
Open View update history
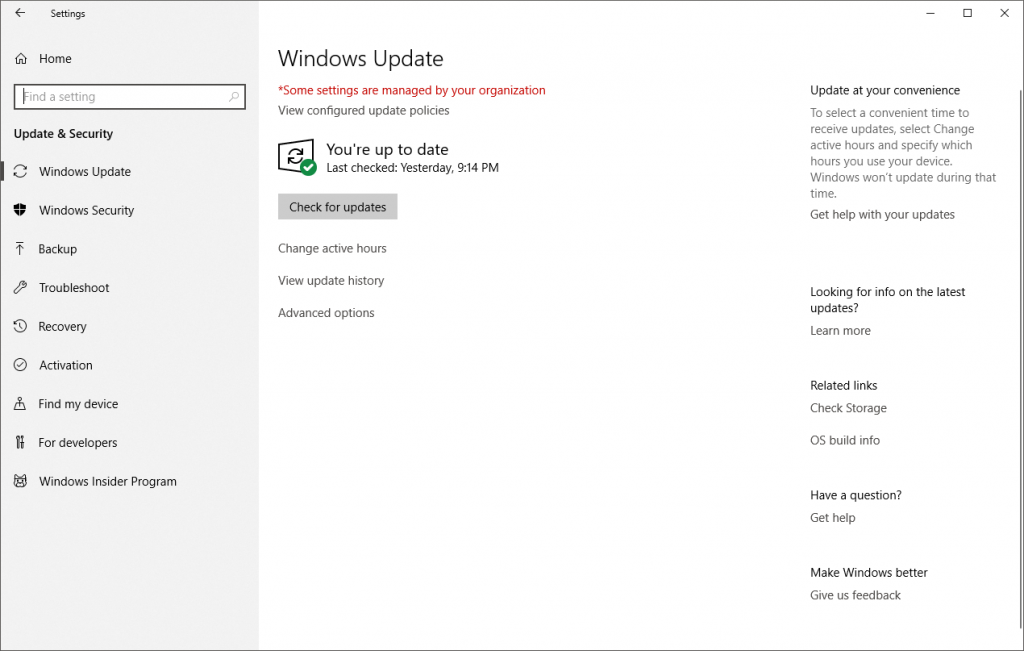[x=331, y=280]
